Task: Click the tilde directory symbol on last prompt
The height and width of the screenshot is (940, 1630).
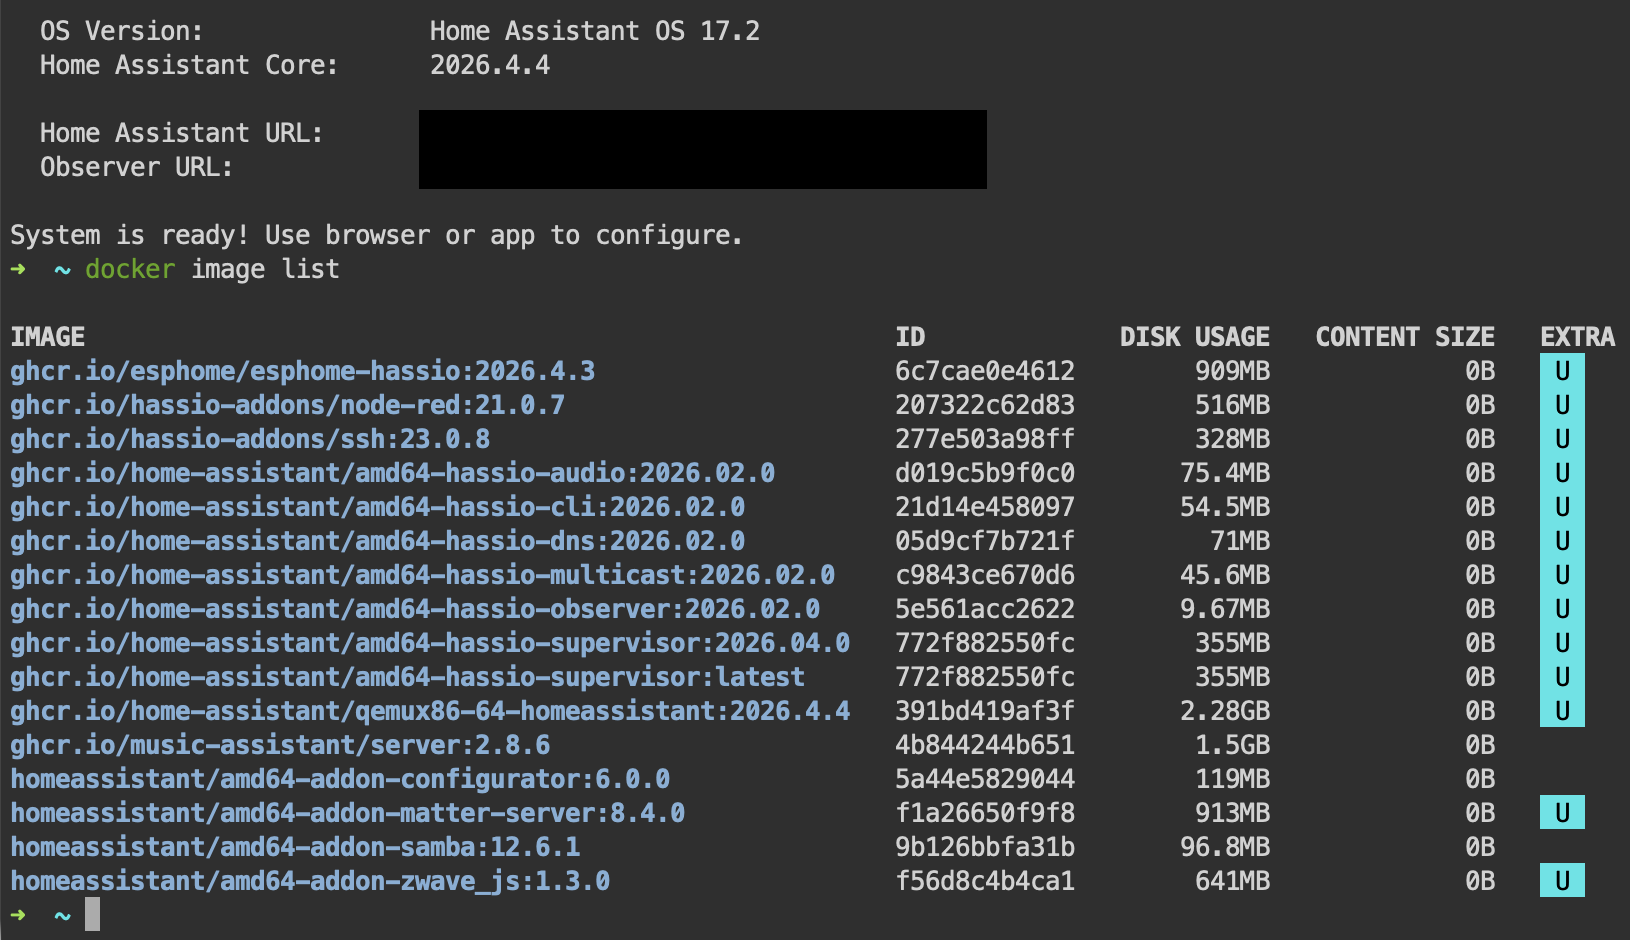Action: coord(62,915)
